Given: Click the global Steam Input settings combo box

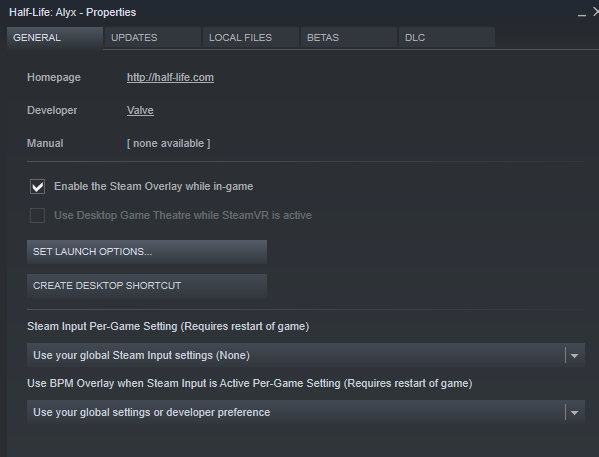Looking at the screenshot, I should 306,355.
